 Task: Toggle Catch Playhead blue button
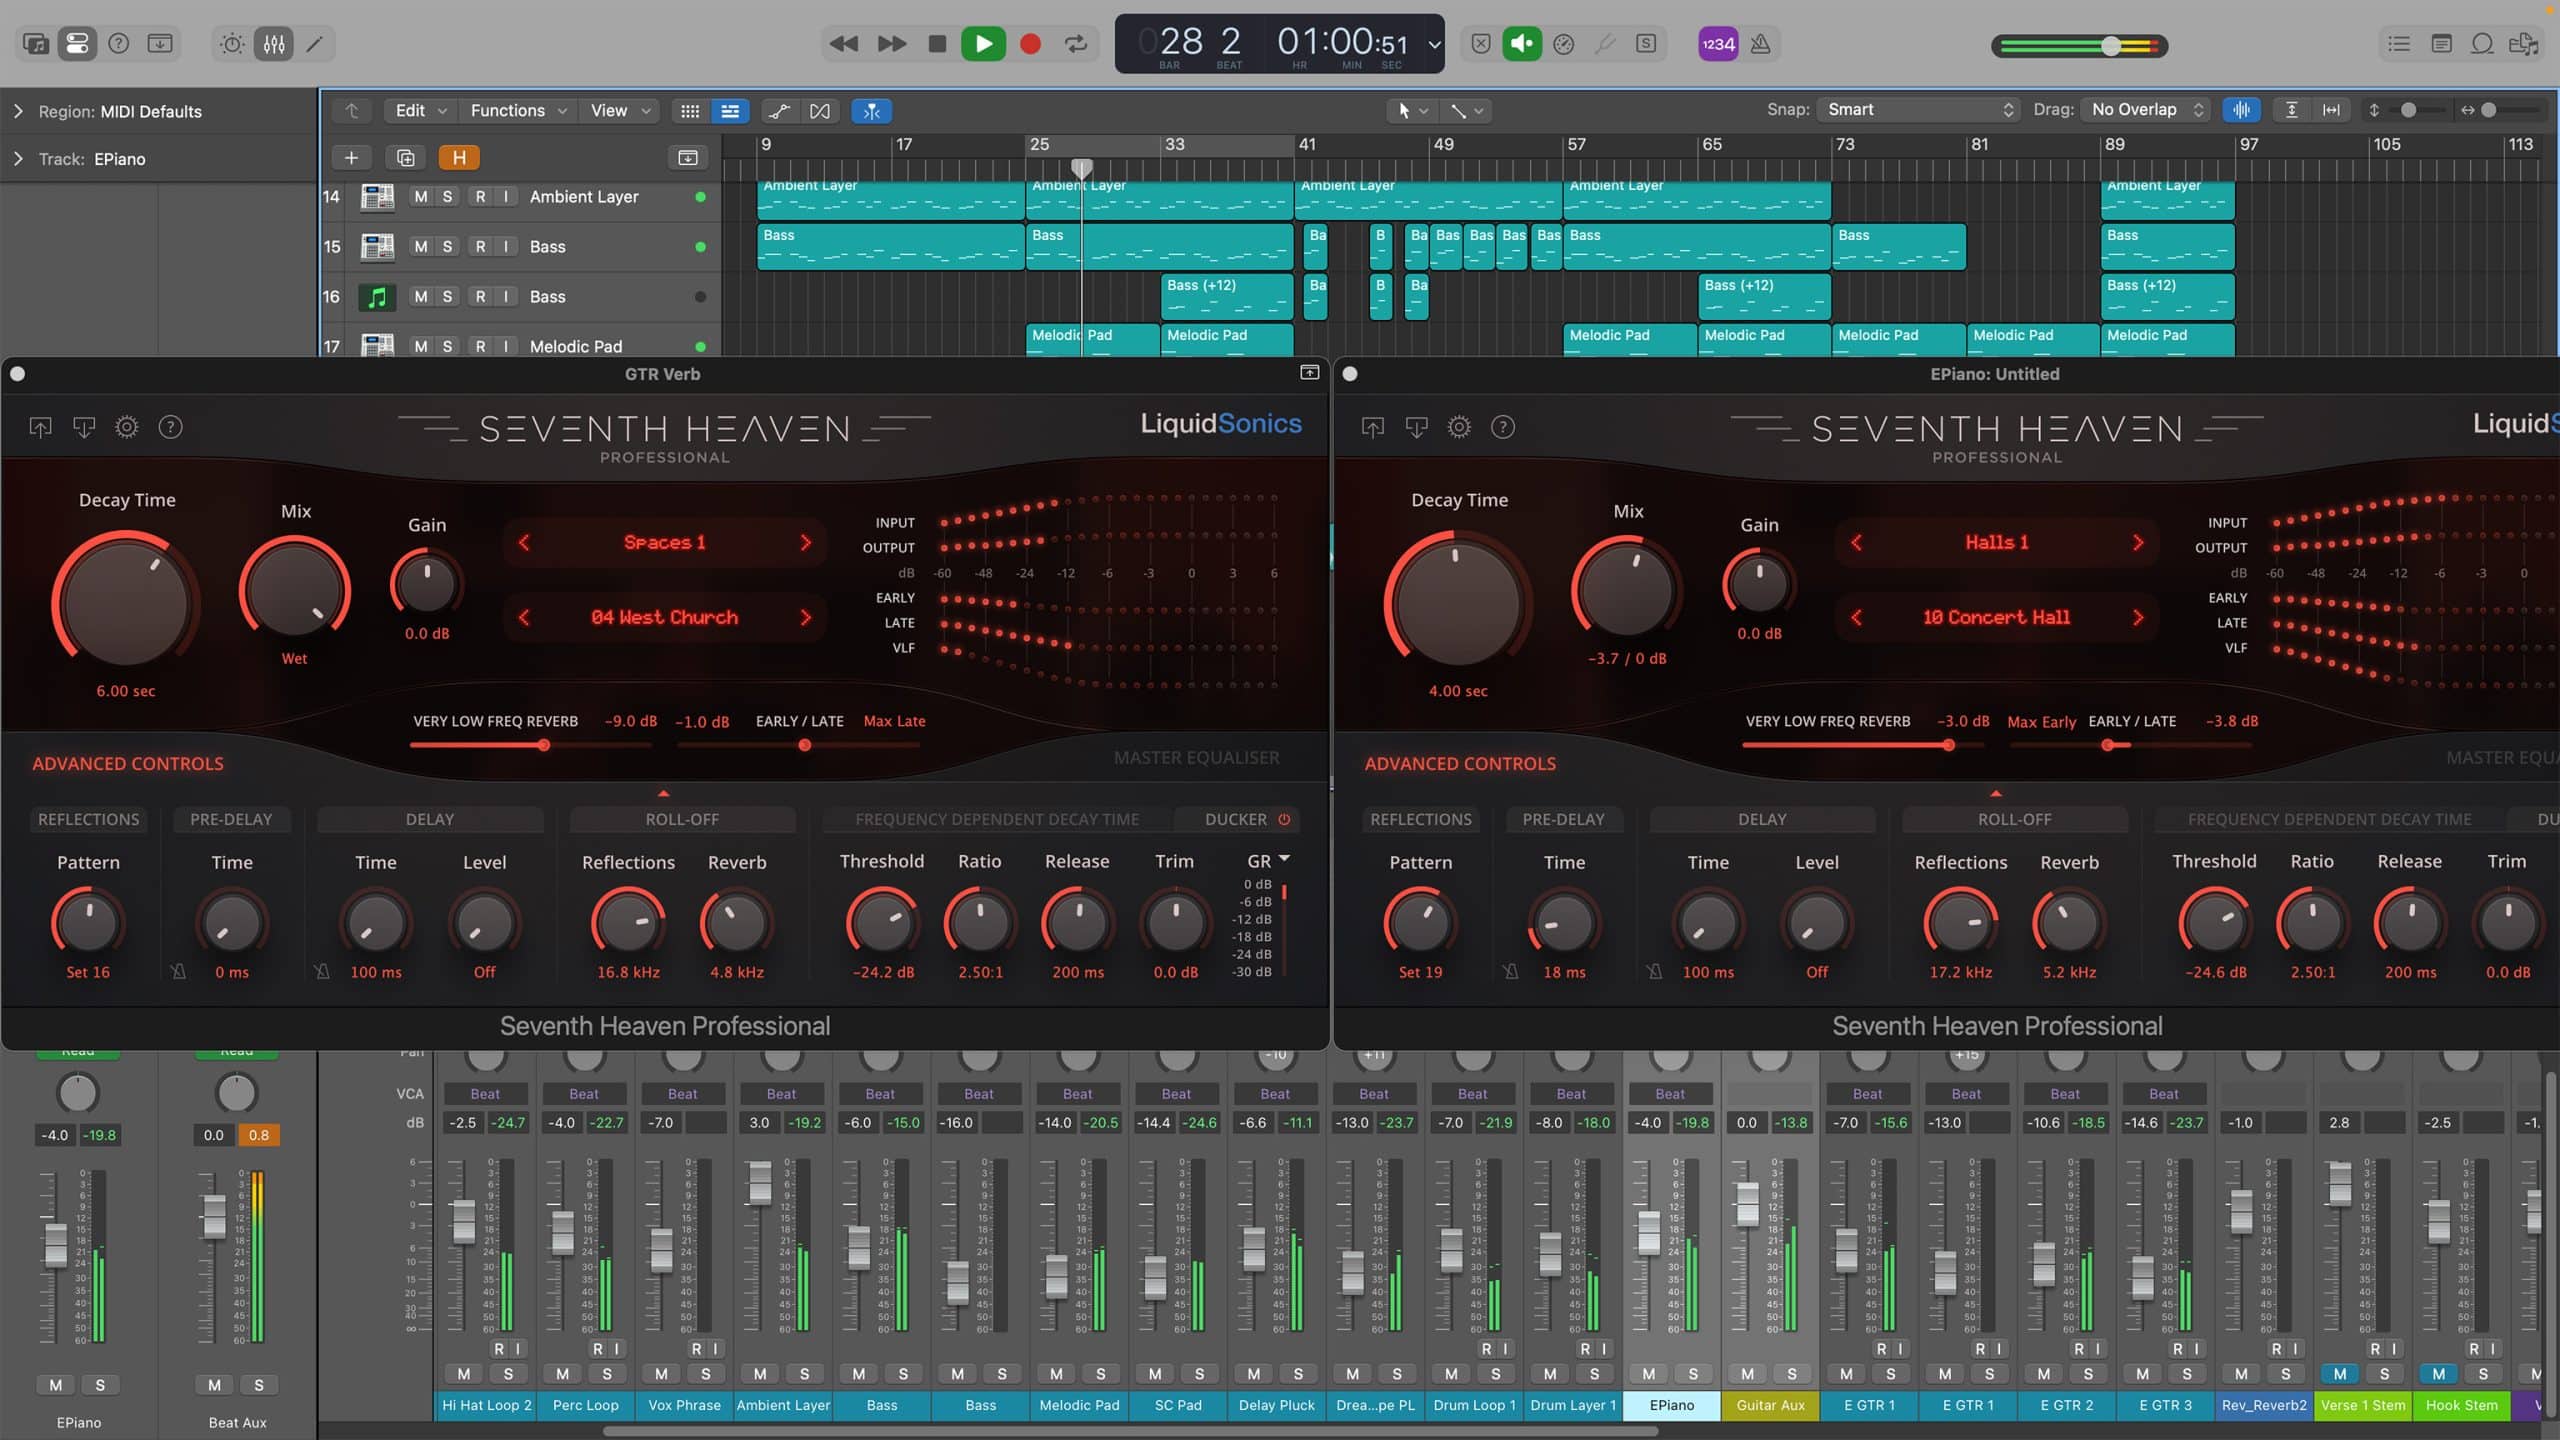[872, 111]
